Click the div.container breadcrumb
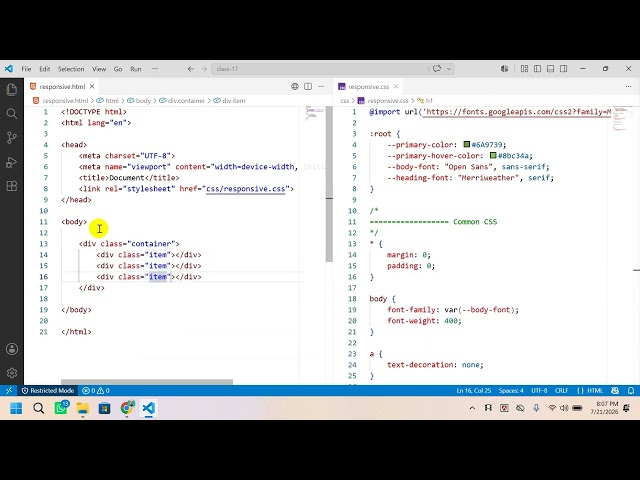 tap(186, 100)
